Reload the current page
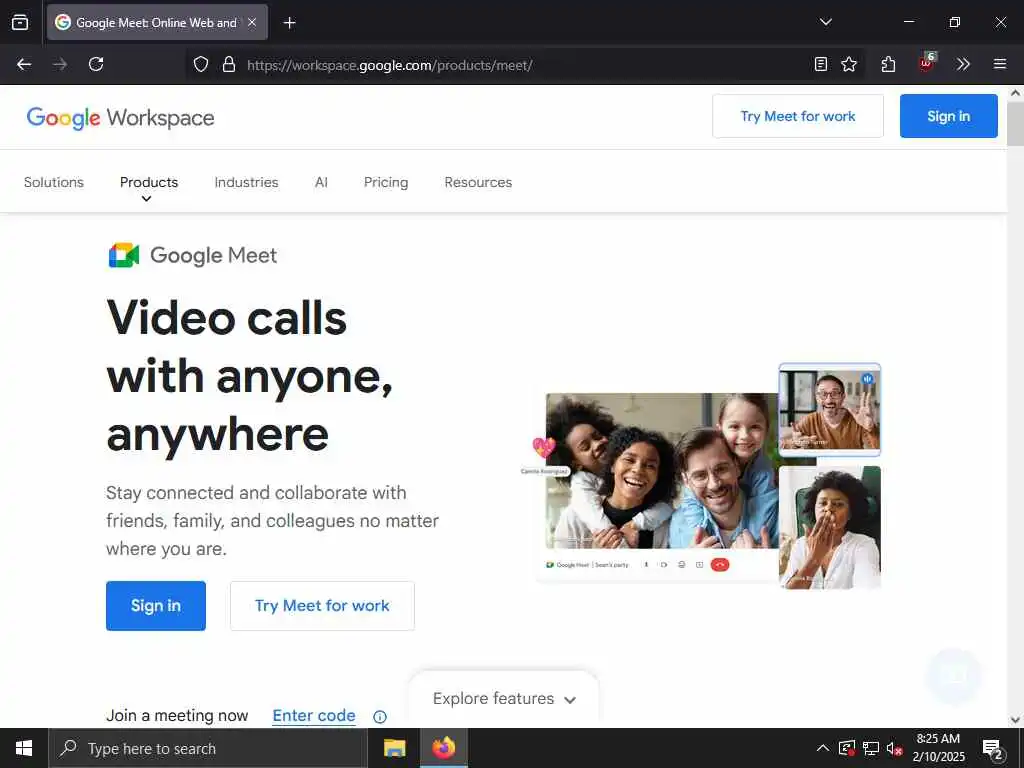The width and height of the screenshot is (1024, 768). pos(96,64)
